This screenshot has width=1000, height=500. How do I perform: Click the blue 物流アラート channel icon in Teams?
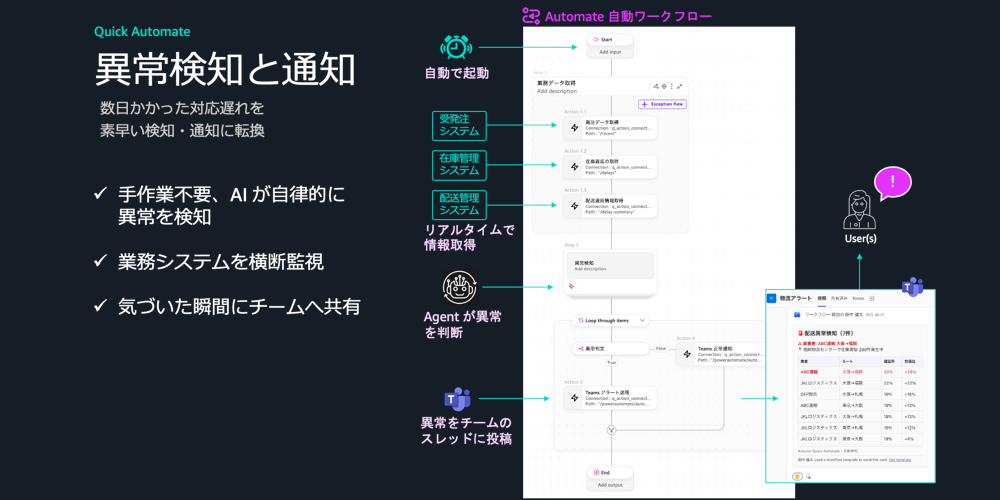(x=772, y=298)
